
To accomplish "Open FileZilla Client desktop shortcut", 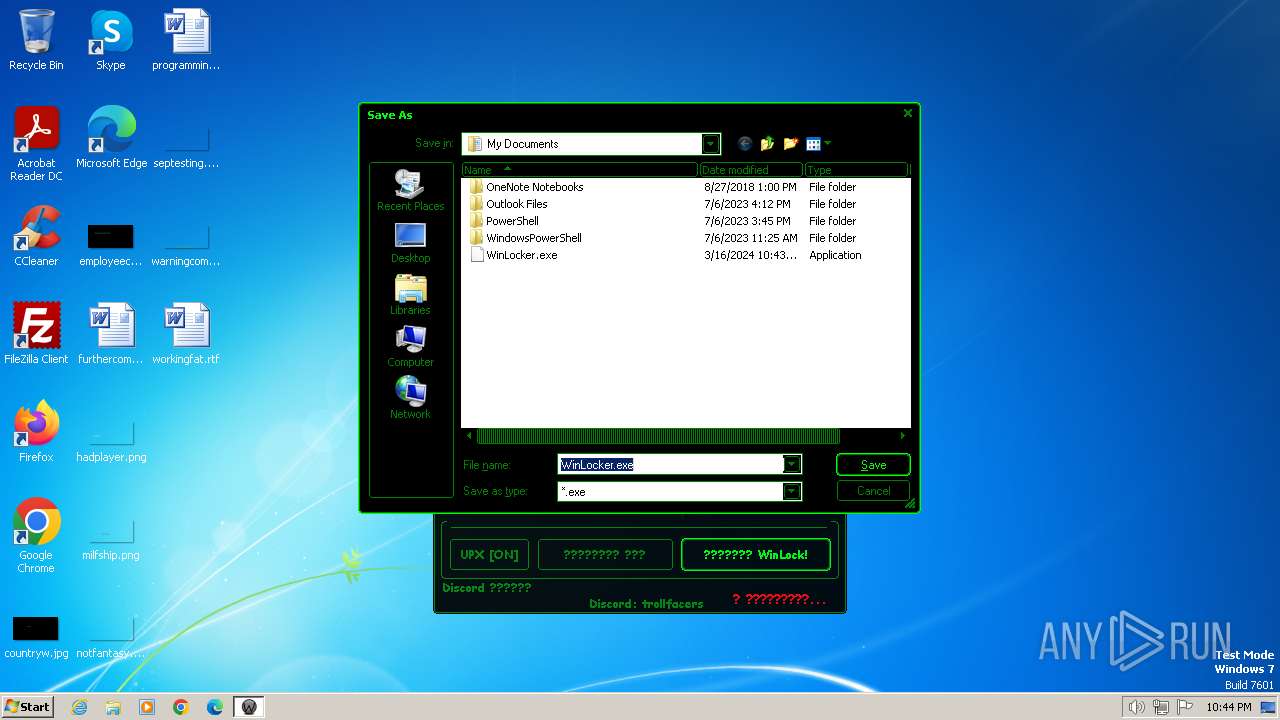I will coord(36,333).
